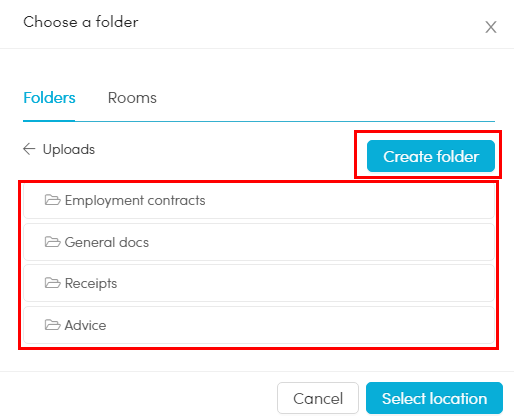This screenshot has width=514, height=420.
Task: Confirm with the Select location button
Action: pos(434,398)
